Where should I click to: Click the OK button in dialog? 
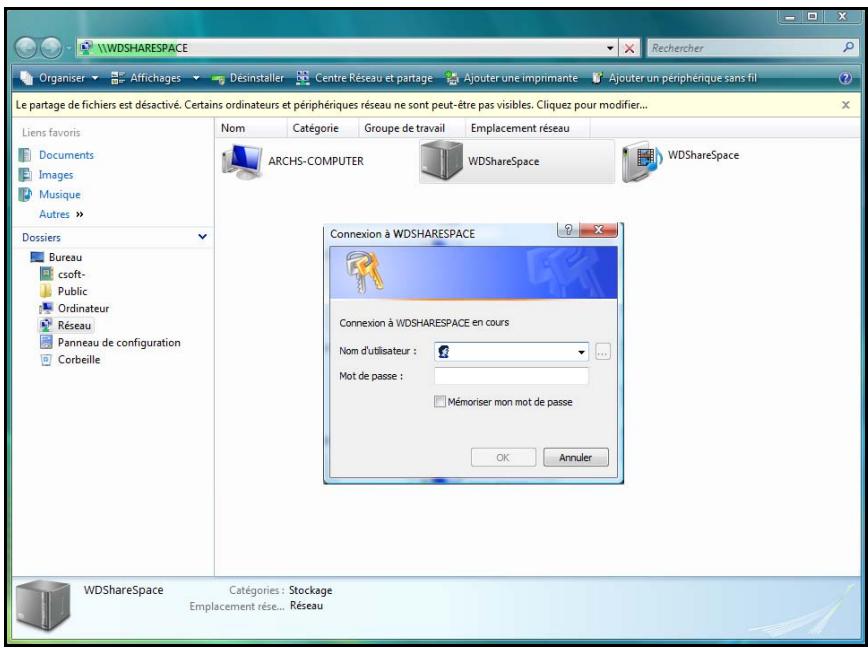503,458
